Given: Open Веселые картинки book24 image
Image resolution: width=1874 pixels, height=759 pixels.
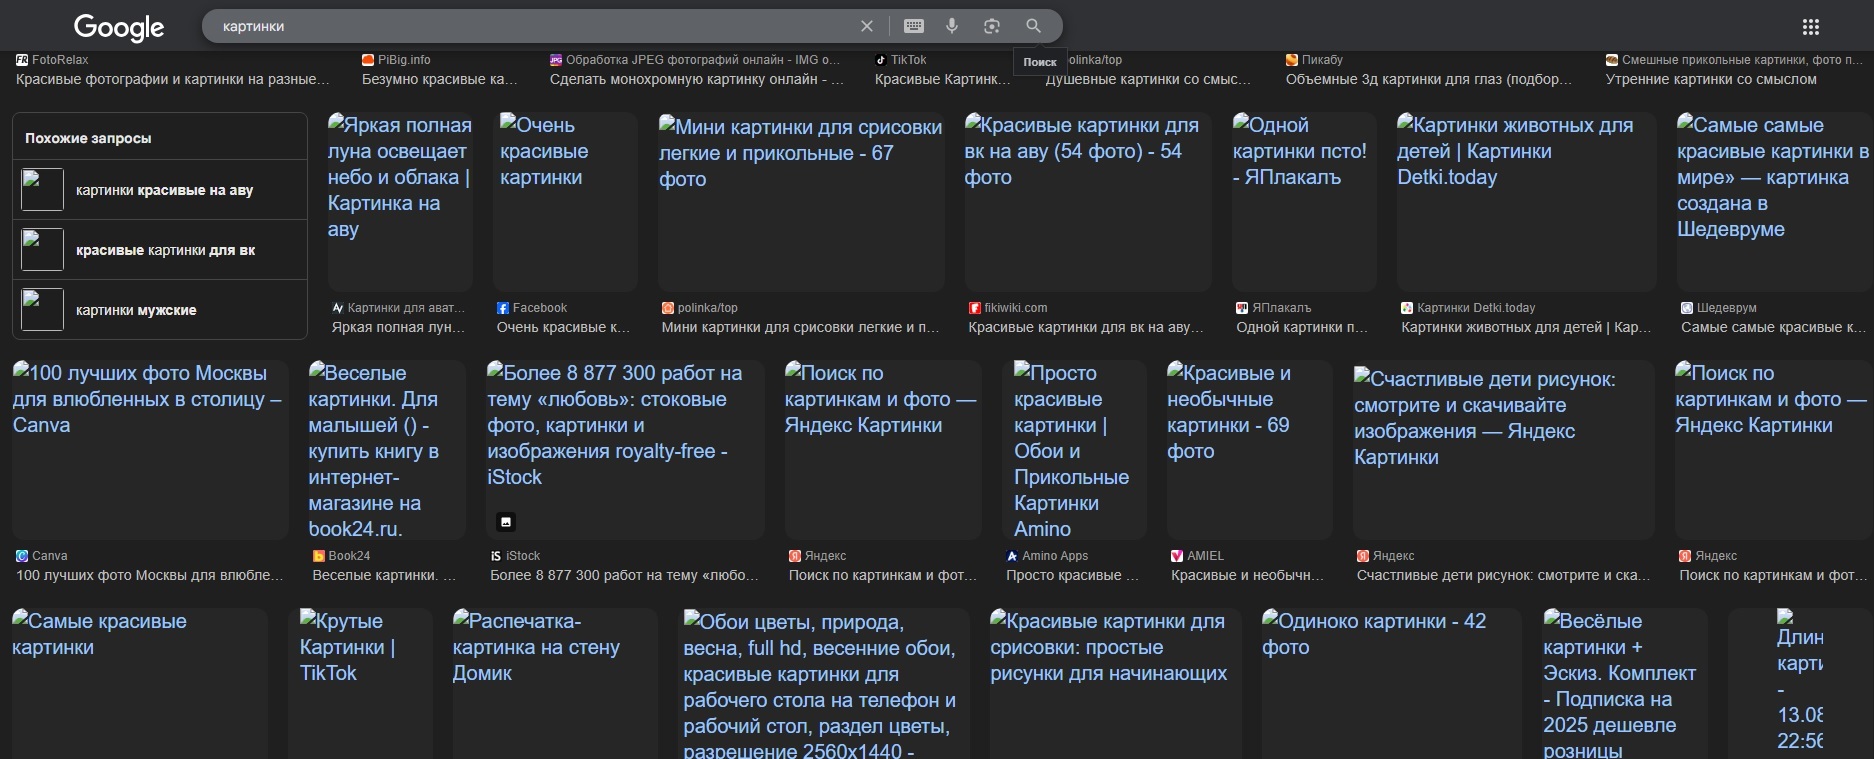Looking at the screenshot, I should point(387,450).
